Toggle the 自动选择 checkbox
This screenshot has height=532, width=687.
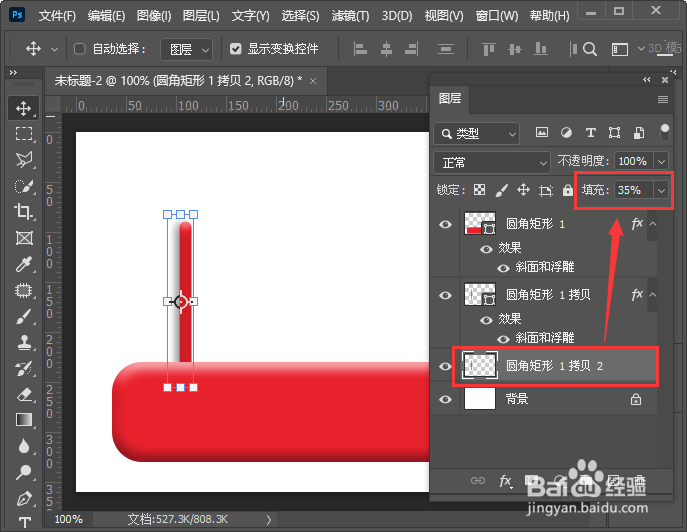pos(79,48)
